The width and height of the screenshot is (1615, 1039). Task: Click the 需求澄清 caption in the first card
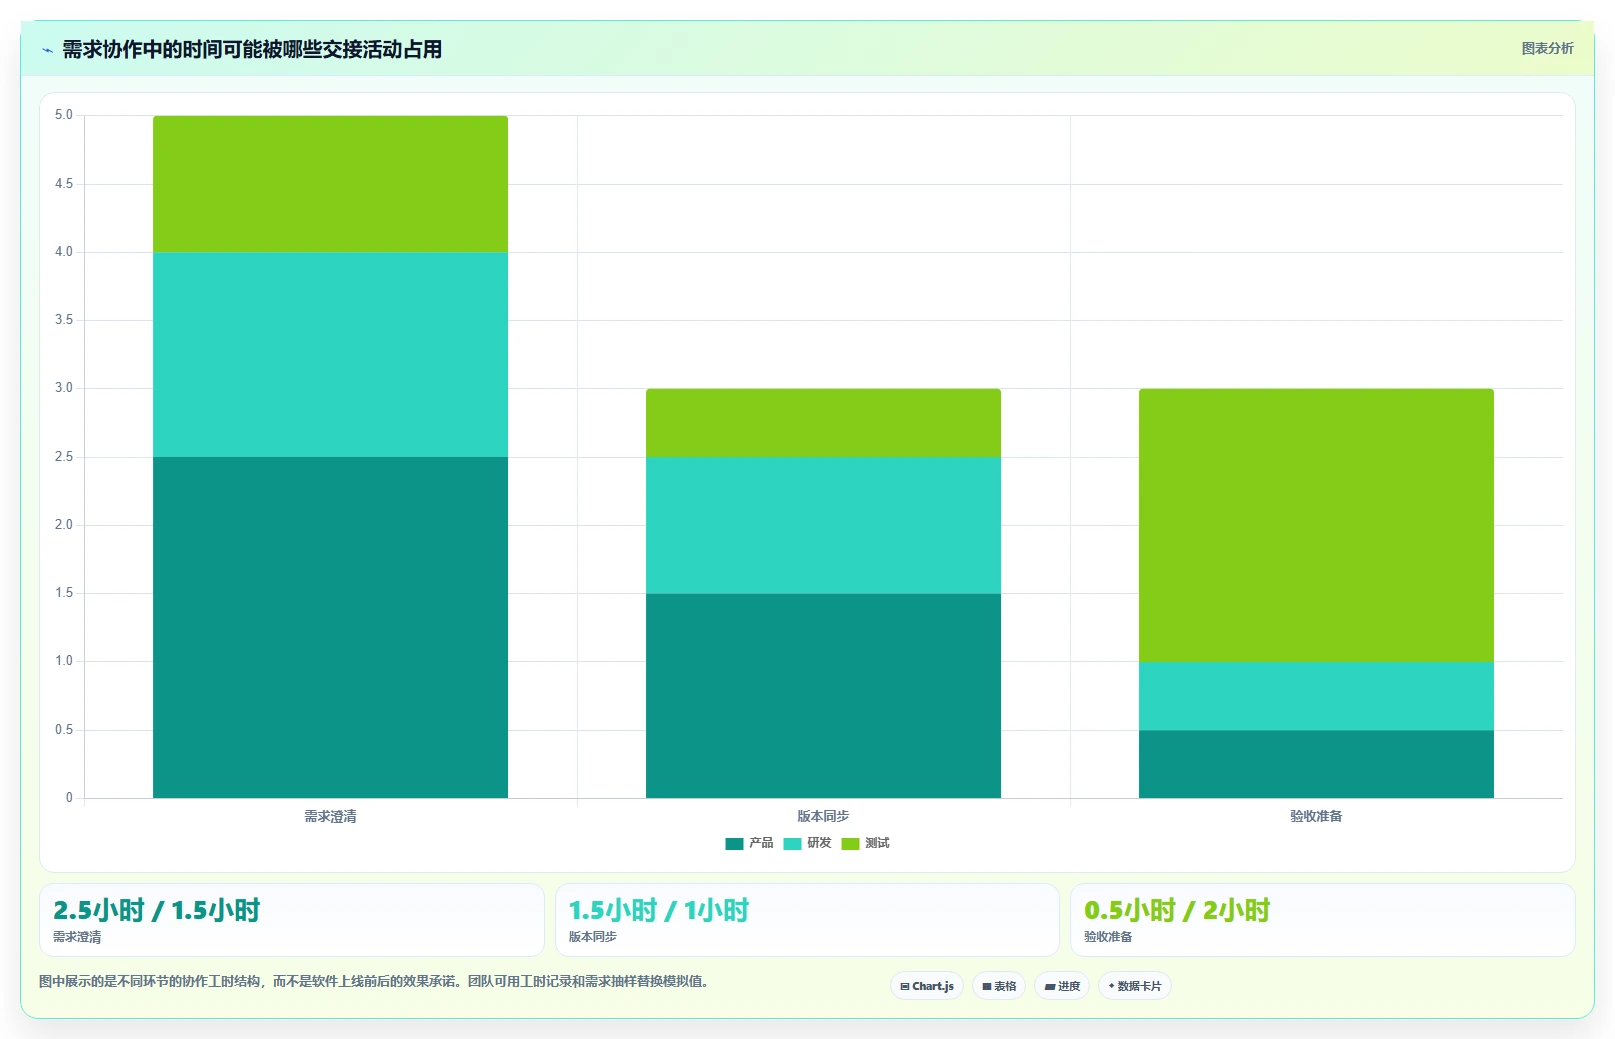(x=77, y=937)
